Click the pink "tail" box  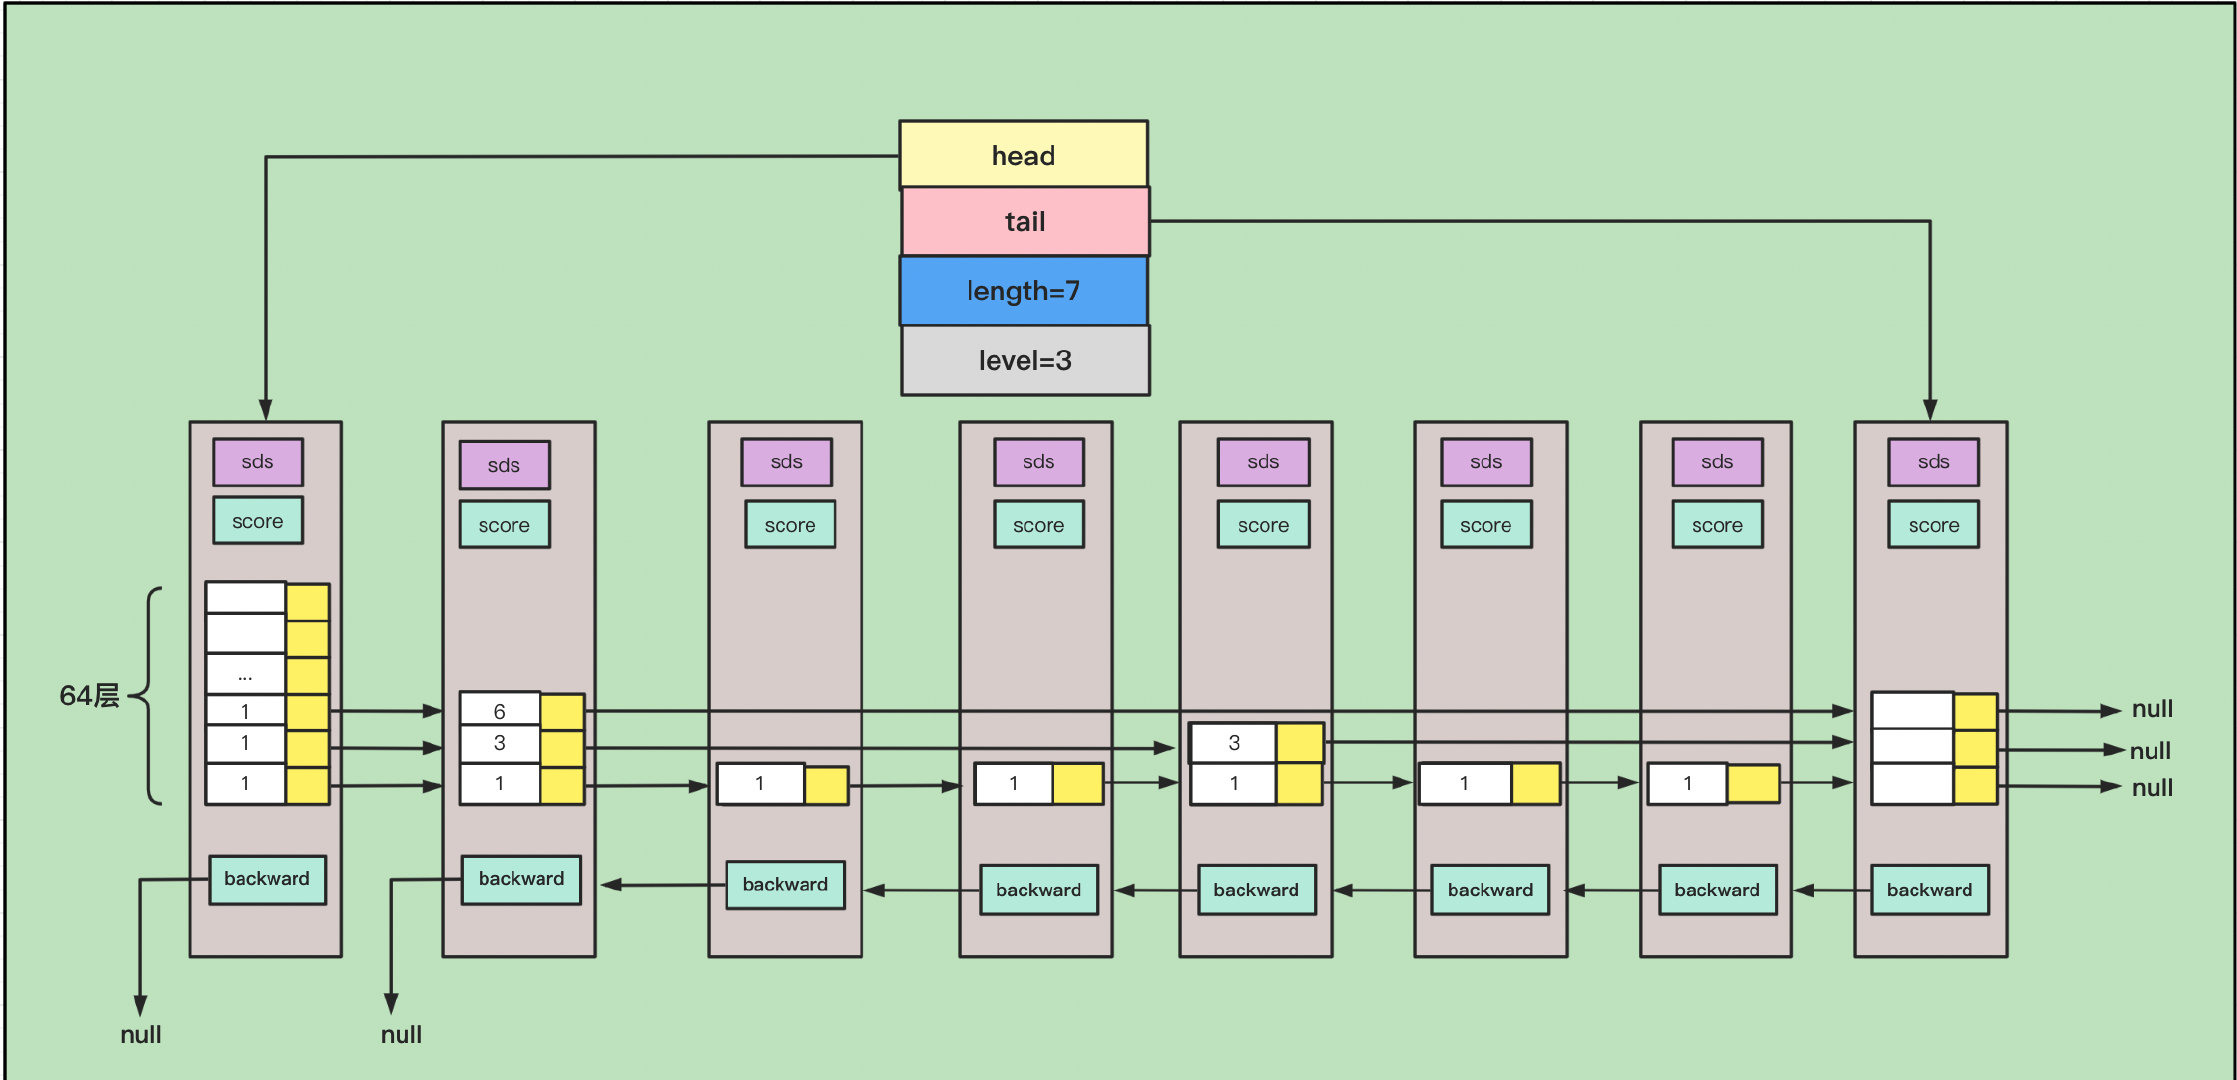1025,221
